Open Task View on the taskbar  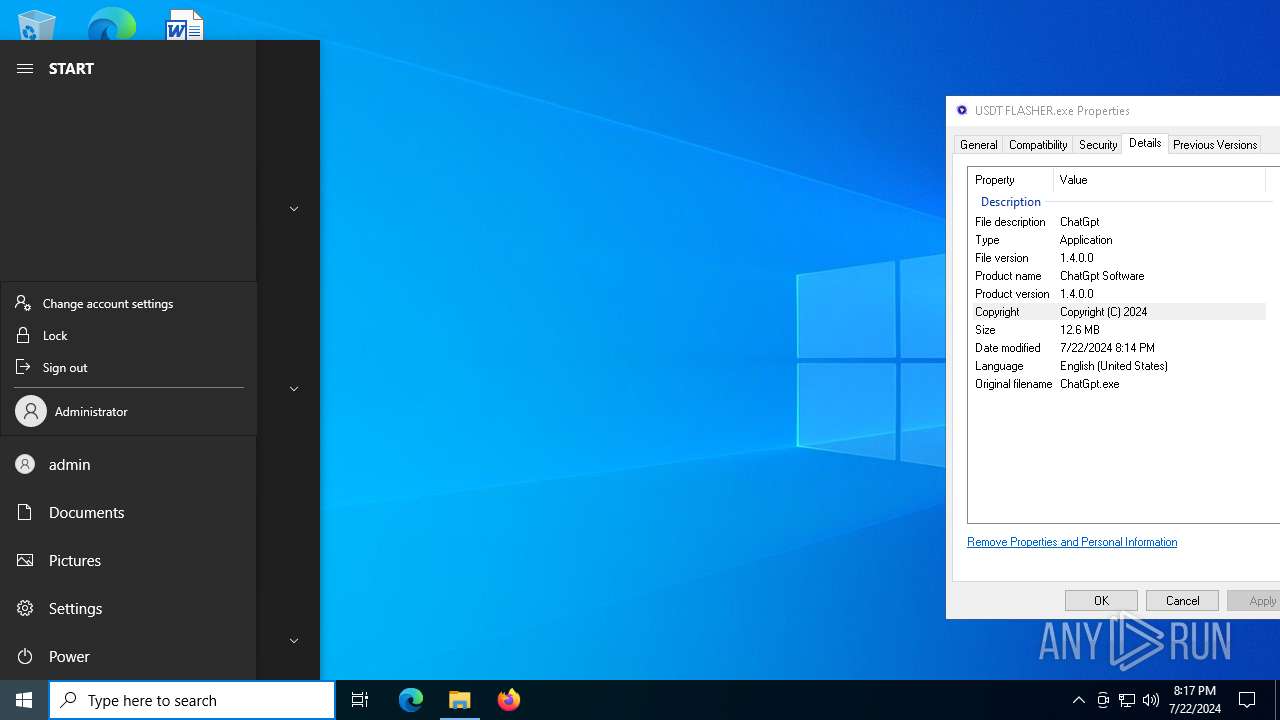tap(360, 700)
